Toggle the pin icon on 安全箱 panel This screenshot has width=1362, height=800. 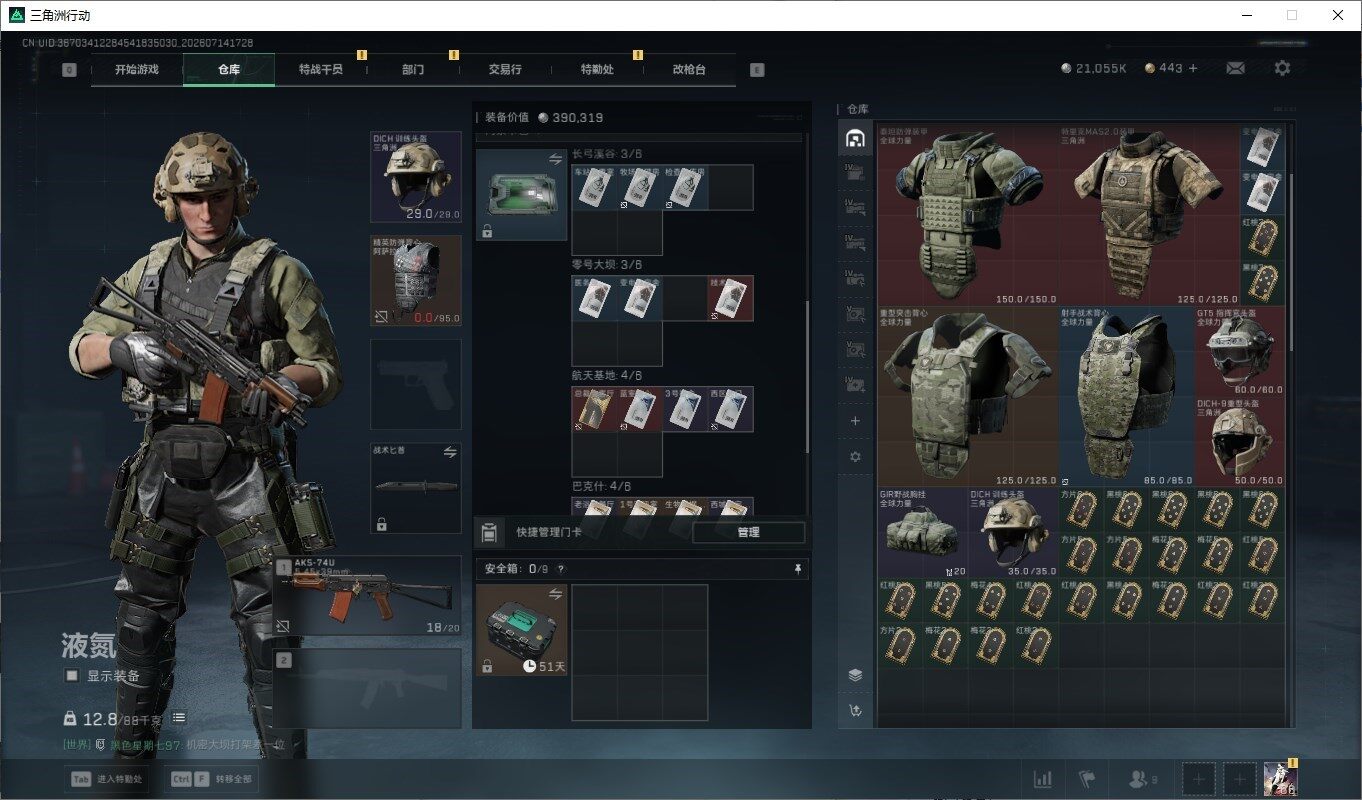pos(797,569)
